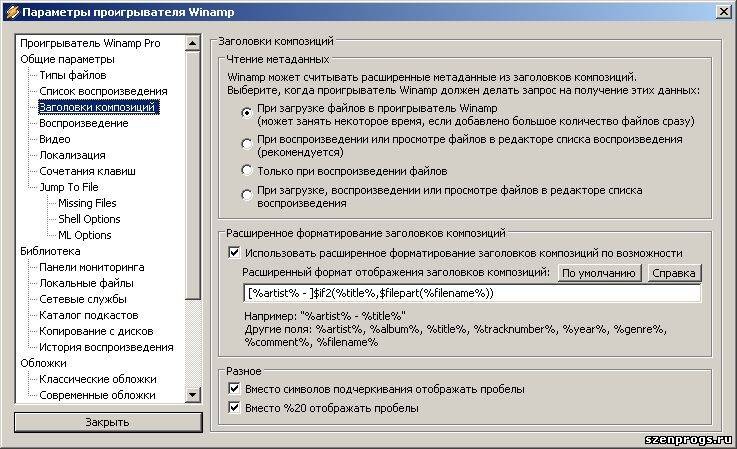Close the Winamp preferences window via X
The height and width of the screenshot is (449, 737).
pyautogui.click(x=722, y=12)
